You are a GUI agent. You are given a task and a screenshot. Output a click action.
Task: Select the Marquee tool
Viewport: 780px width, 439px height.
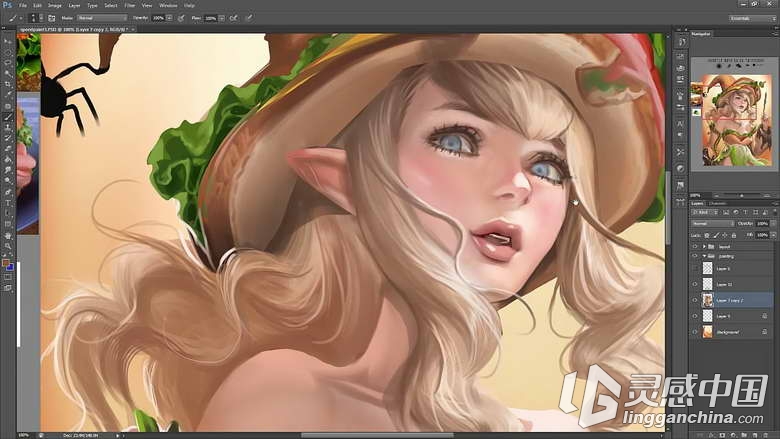click(x=7, y=52)
